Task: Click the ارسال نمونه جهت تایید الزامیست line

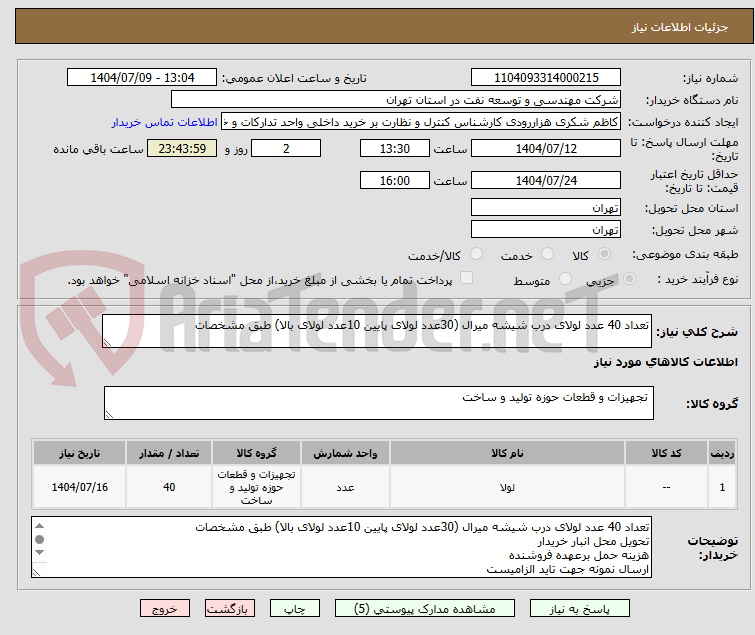Action: point(568,570)
